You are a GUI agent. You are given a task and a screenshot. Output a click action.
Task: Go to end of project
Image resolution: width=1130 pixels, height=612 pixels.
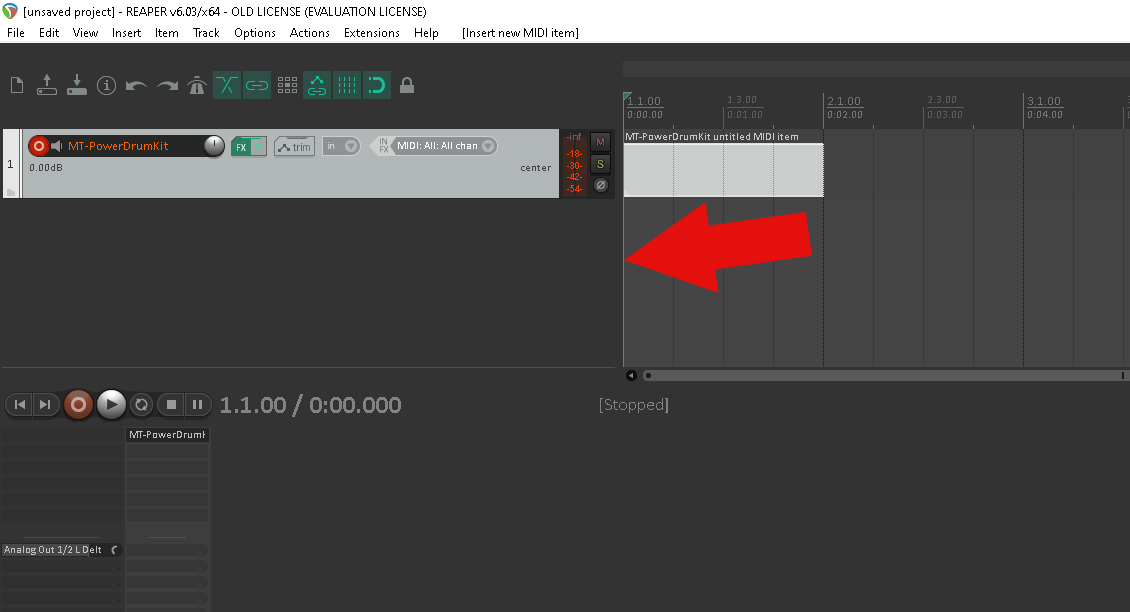[x=45, y=405]
